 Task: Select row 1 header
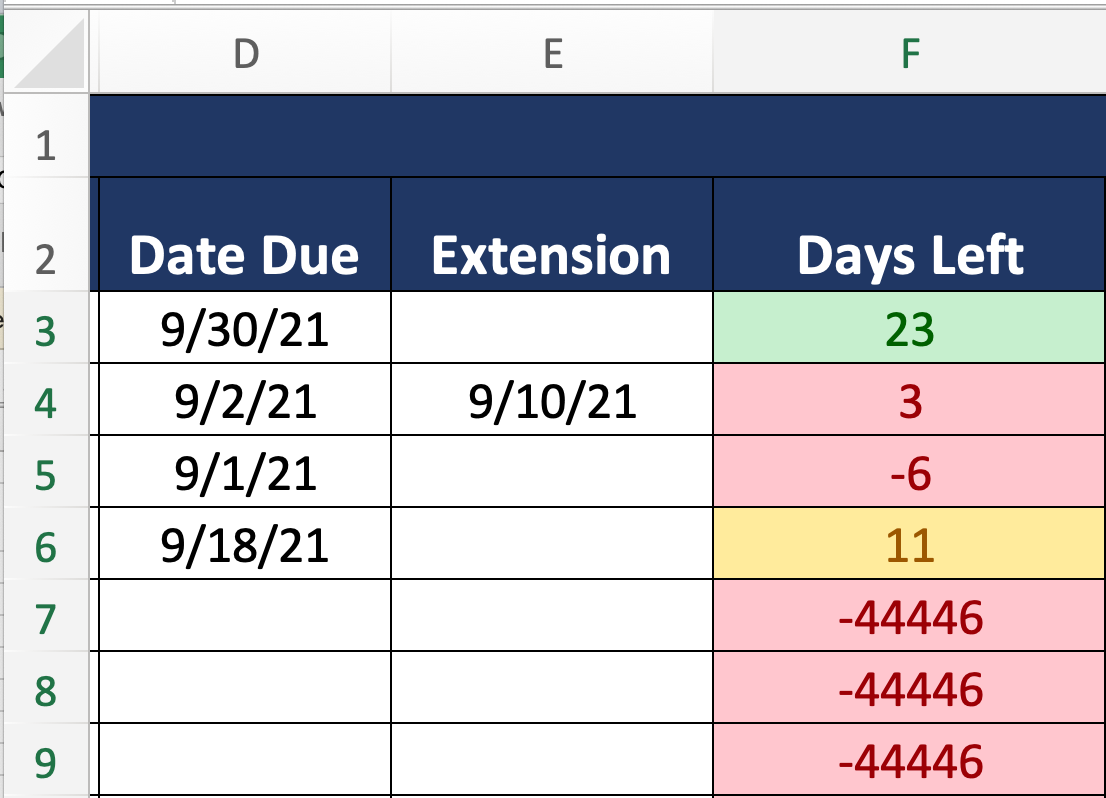tap(45, 147)
